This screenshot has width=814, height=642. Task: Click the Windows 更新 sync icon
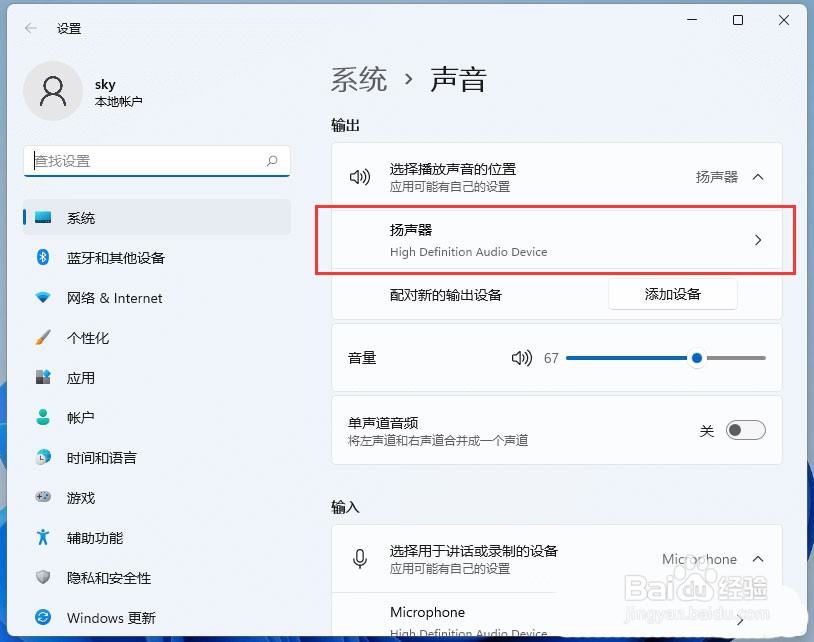pos(43,617)
